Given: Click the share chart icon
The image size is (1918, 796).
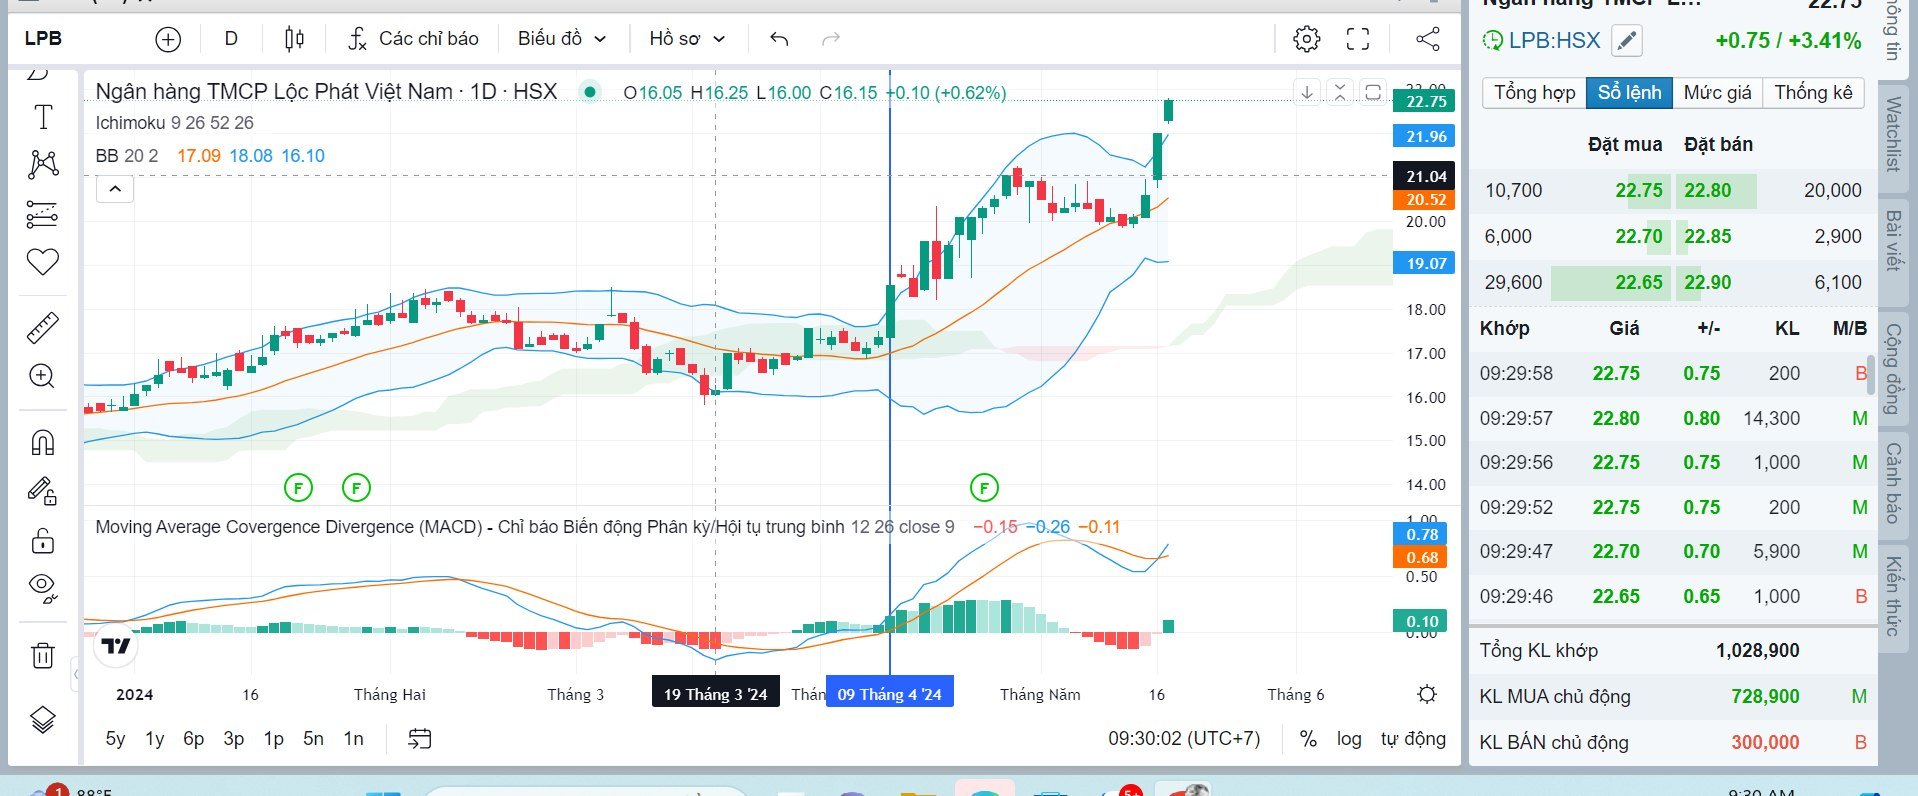Looking at the screenshot, I should (1428, 39).
